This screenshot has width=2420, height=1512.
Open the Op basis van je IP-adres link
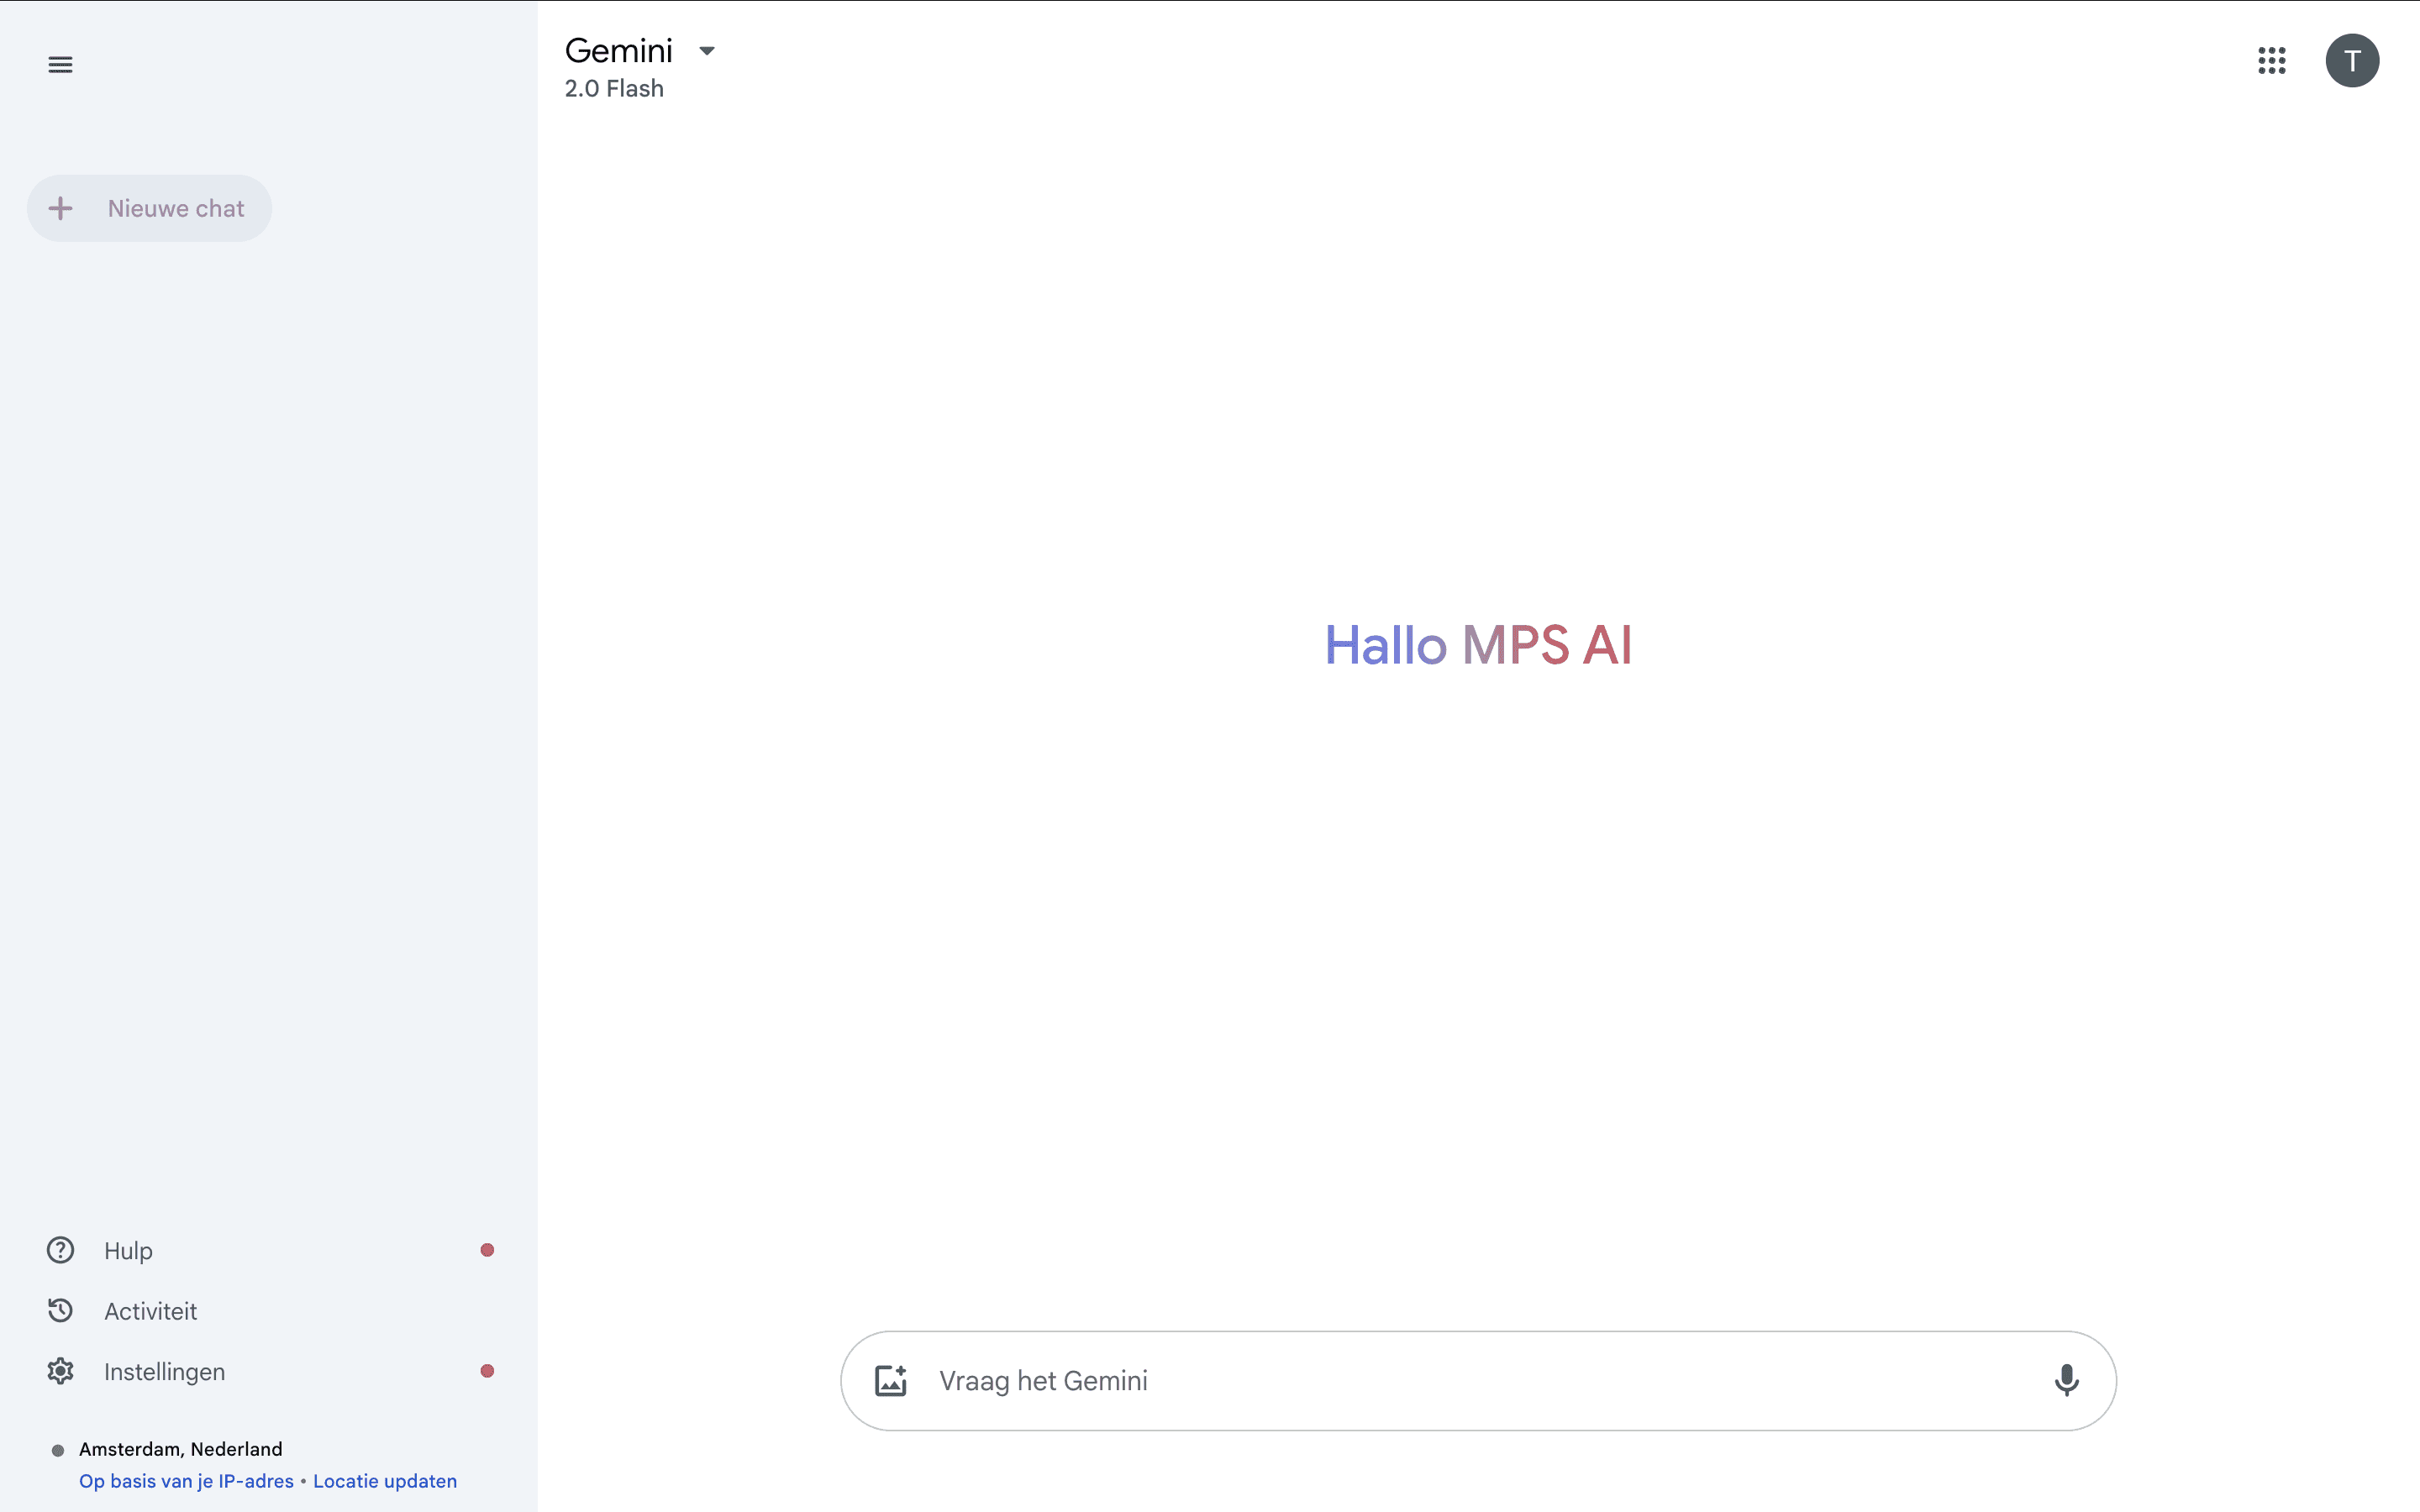tap(186, 1481)
